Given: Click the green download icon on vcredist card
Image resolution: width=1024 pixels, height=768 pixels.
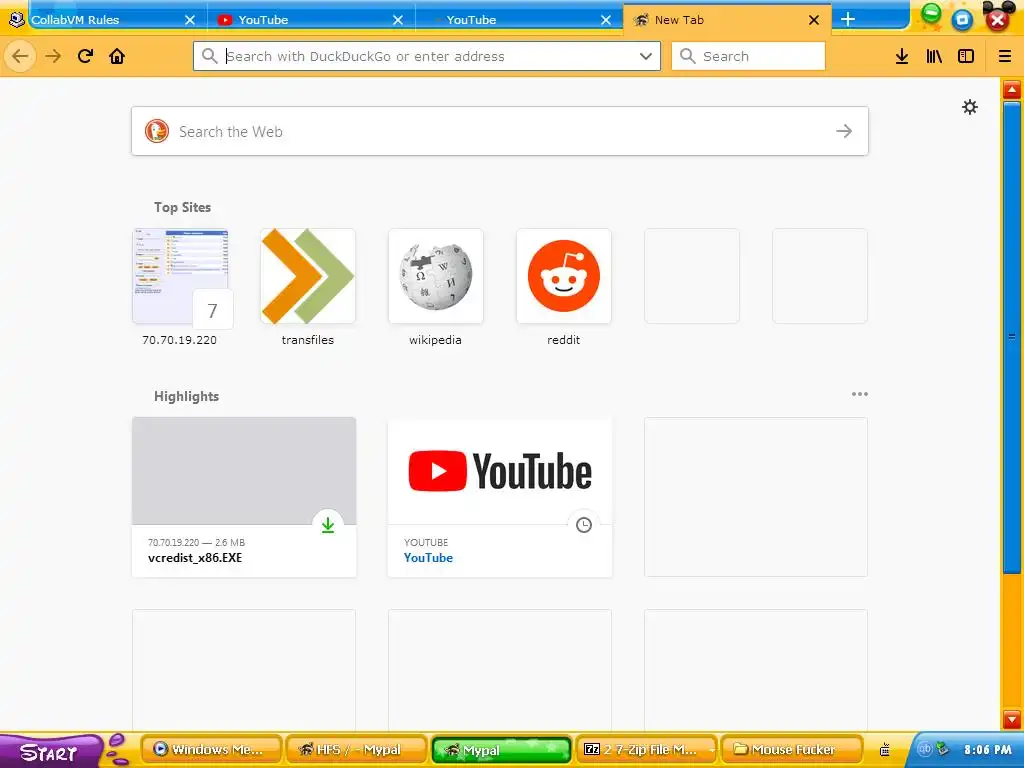Looking at the screenshot, I should coord(328,525).
